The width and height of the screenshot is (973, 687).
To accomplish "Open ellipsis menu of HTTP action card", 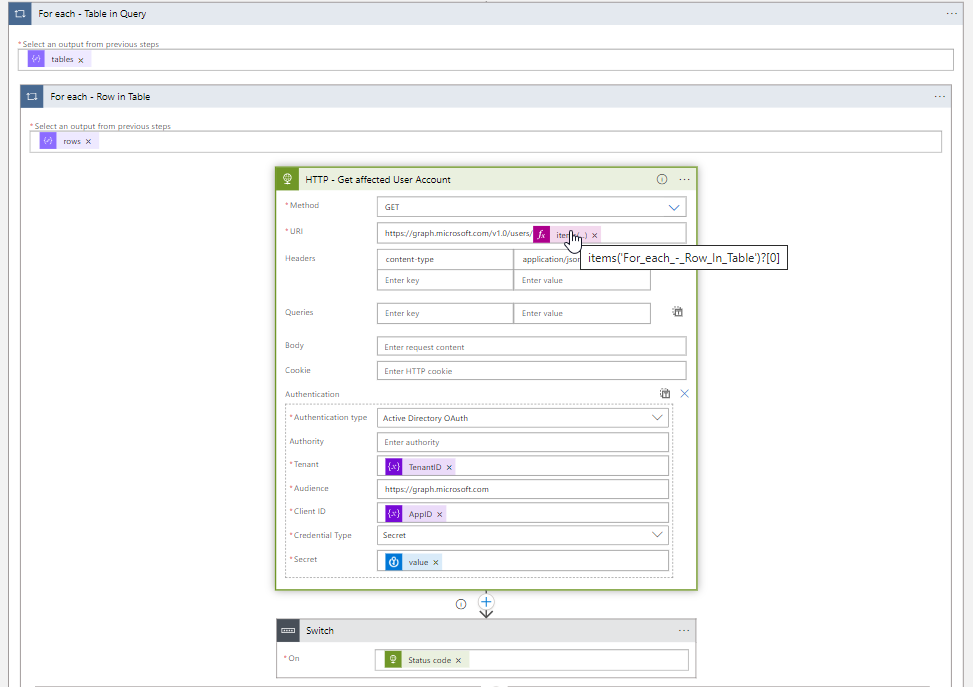I will point(684,179).
